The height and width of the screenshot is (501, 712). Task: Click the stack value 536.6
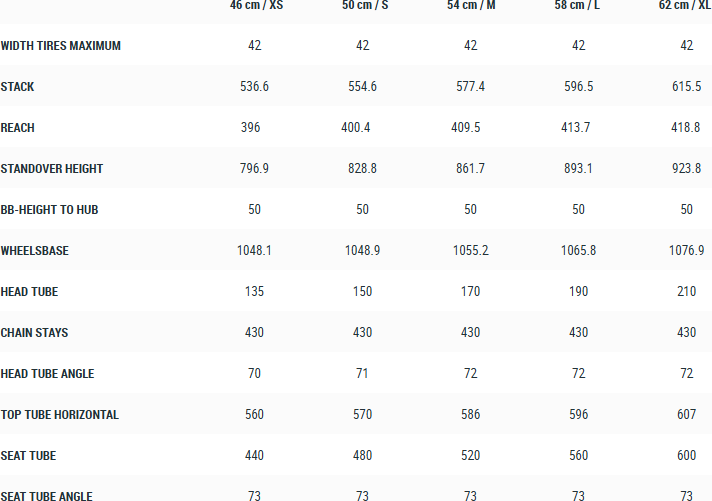tap(255, 87)
